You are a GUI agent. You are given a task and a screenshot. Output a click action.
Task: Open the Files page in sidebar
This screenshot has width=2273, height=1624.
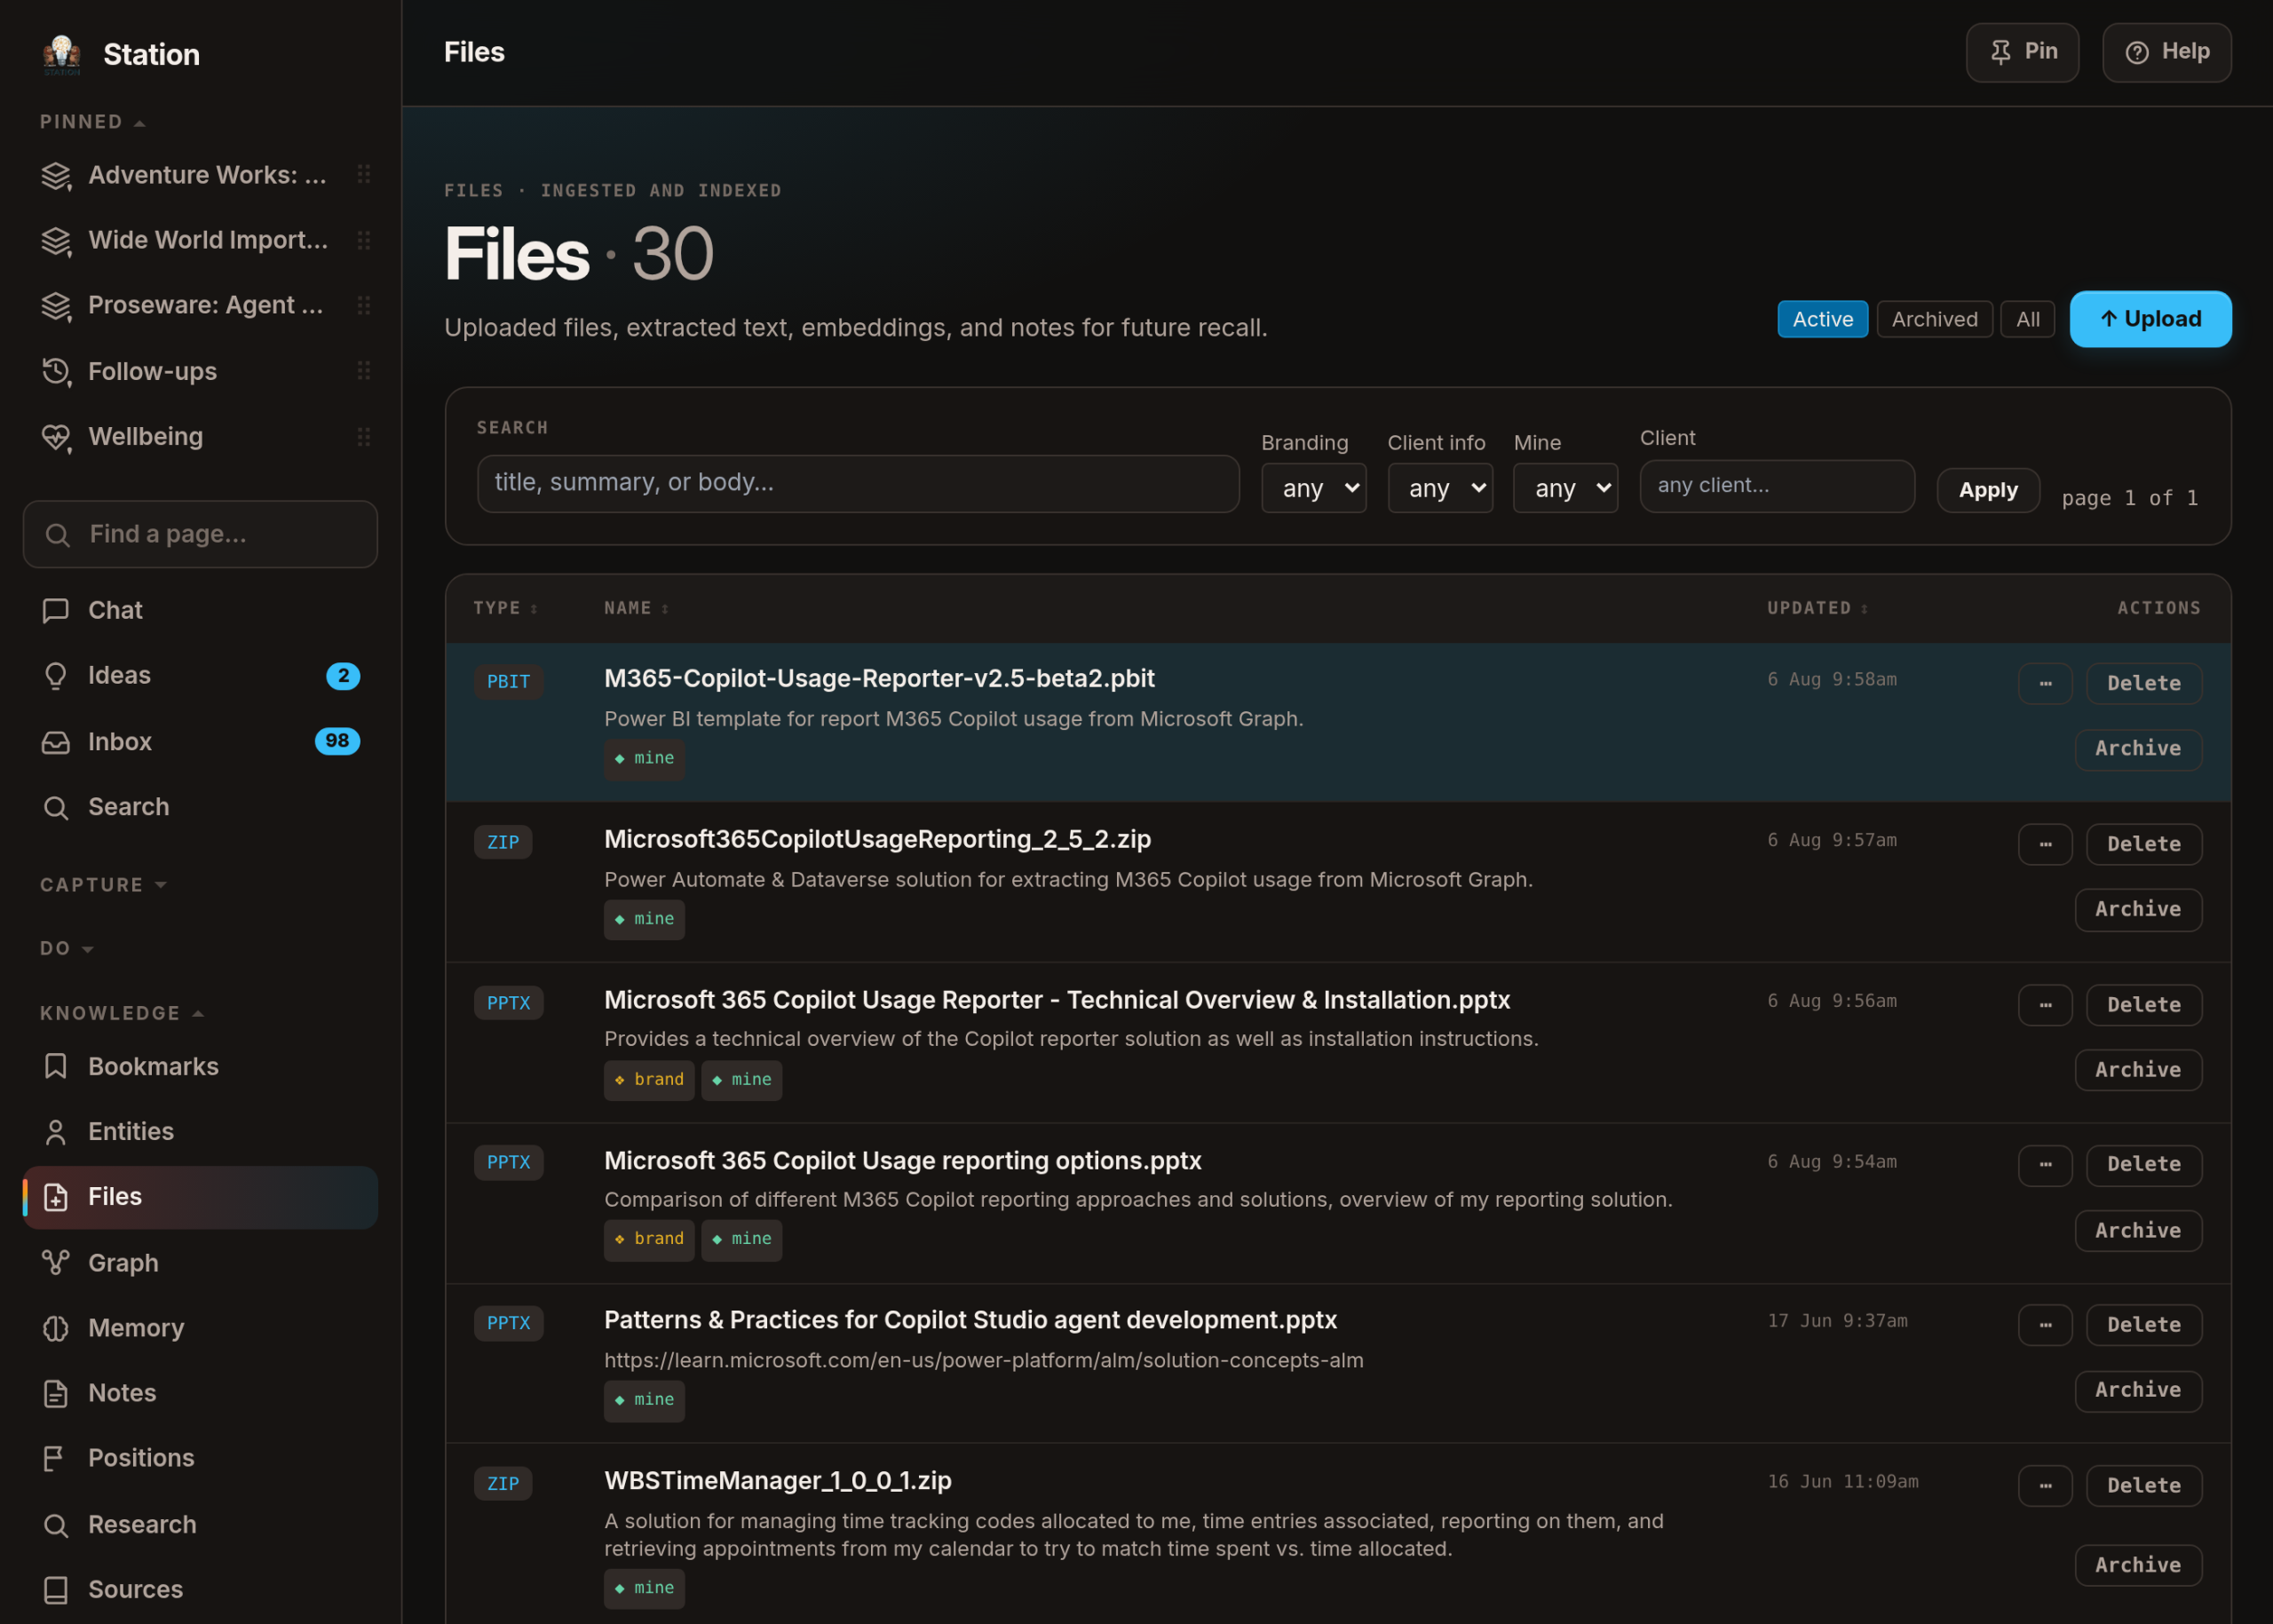(200, 1197)
